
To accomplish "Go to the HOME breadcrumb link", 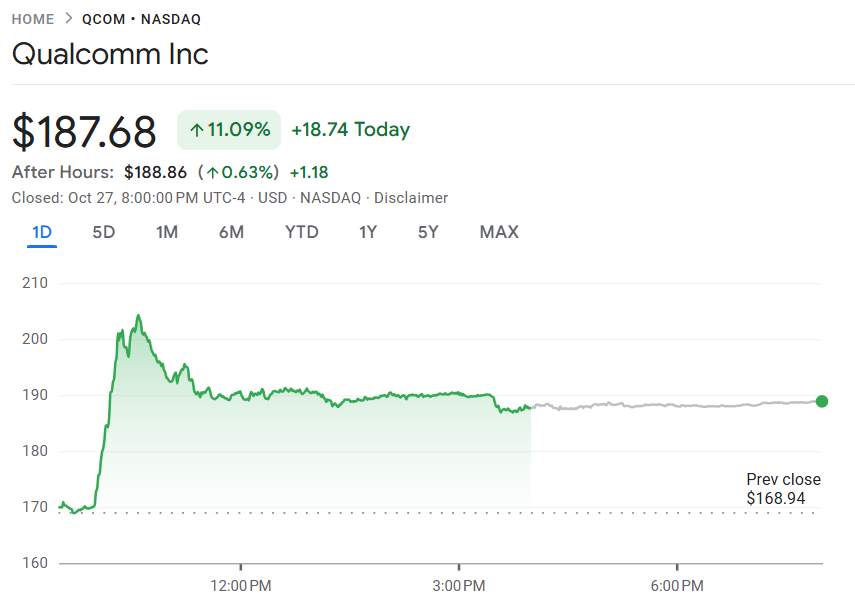I will click(33, 19).
